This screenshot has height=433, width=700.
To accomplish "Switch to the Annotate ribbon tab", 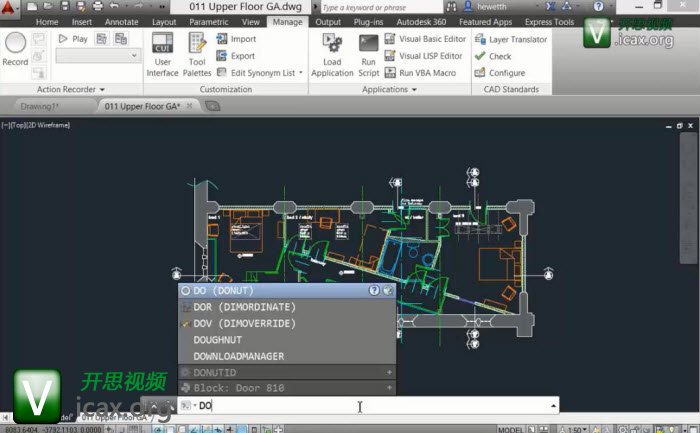I will [x=123, y=21].
